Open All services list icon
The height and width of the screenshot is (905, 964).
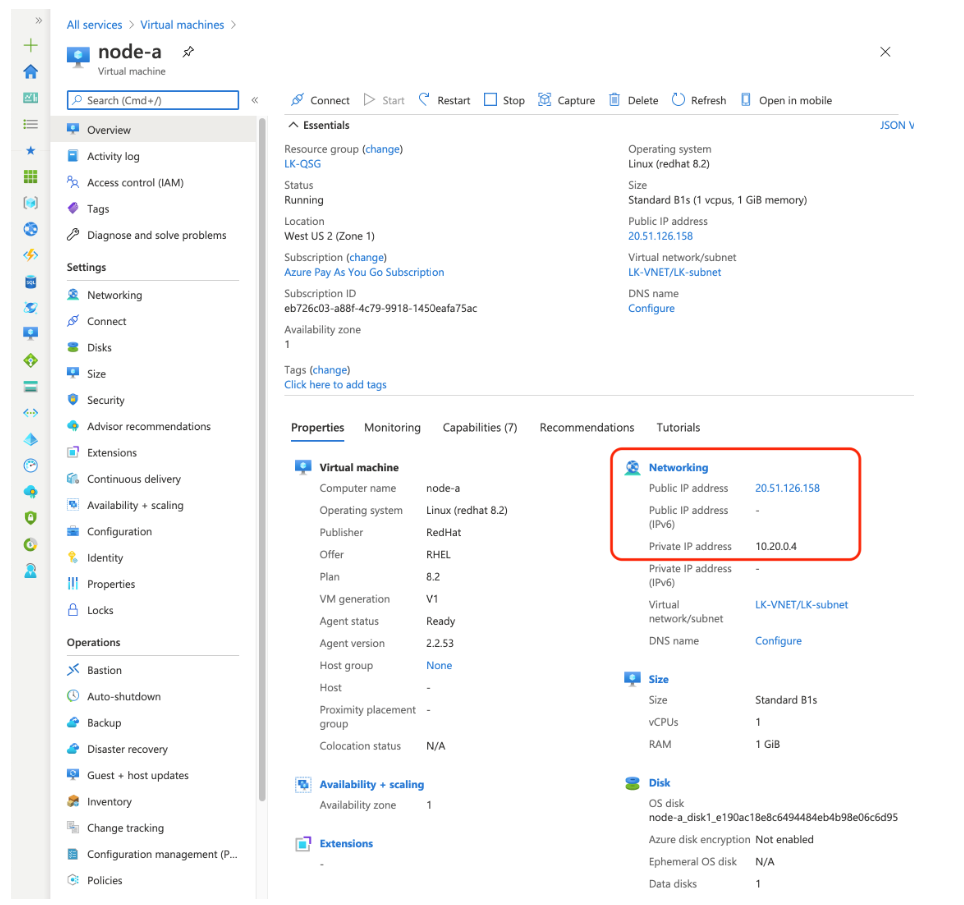coord(30,124)
